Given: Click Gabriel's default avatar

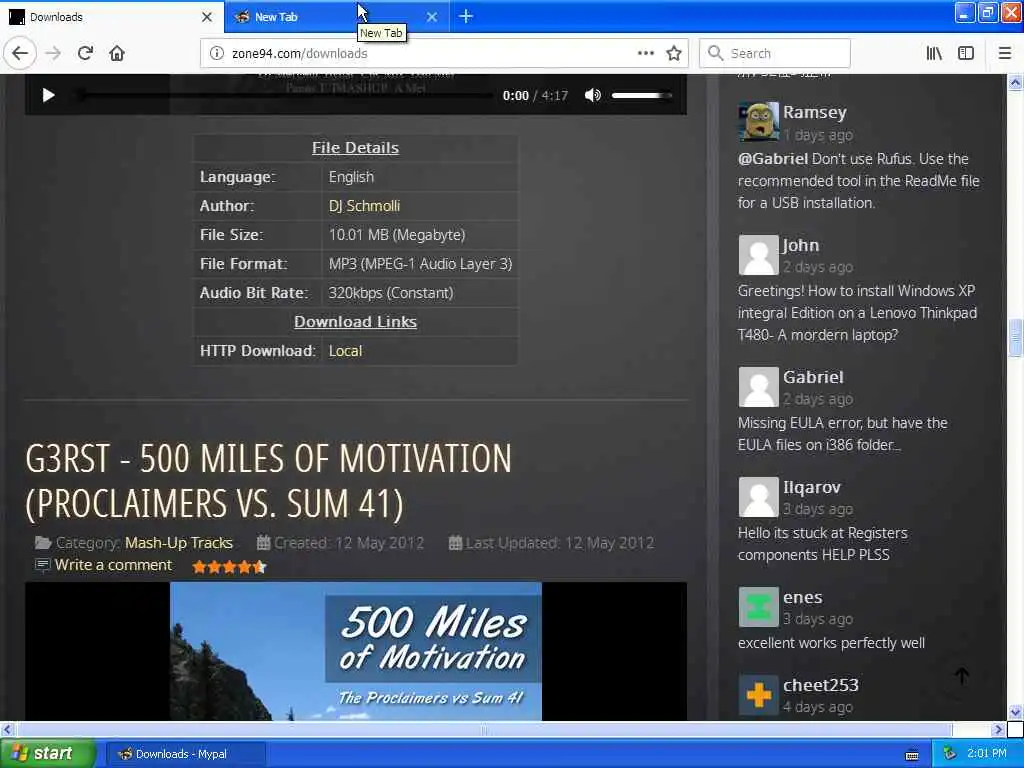Looking at the screenshot, I should click(758, 387).
